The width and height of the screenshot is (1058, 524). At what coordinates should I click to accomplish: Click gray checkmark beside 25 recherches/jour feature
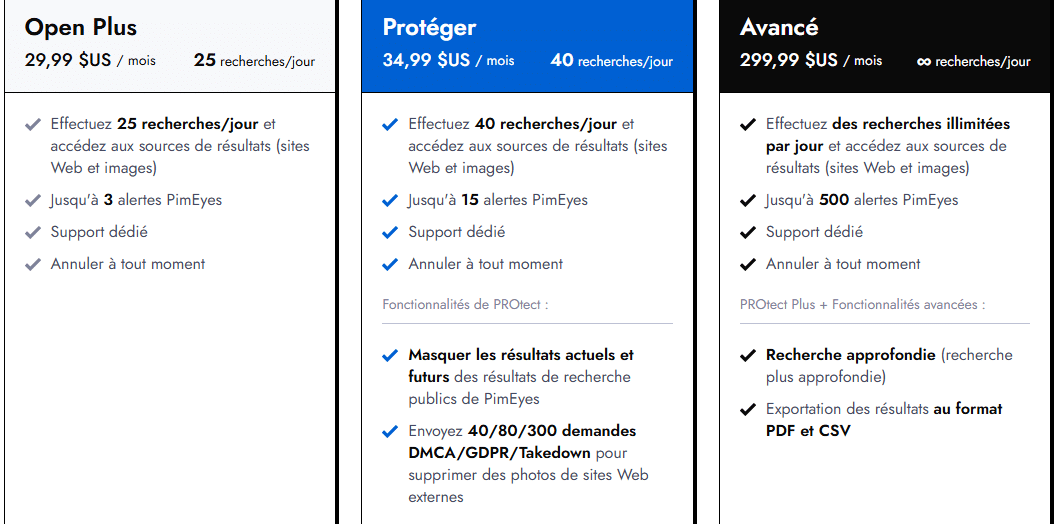(x=33, y=125)
